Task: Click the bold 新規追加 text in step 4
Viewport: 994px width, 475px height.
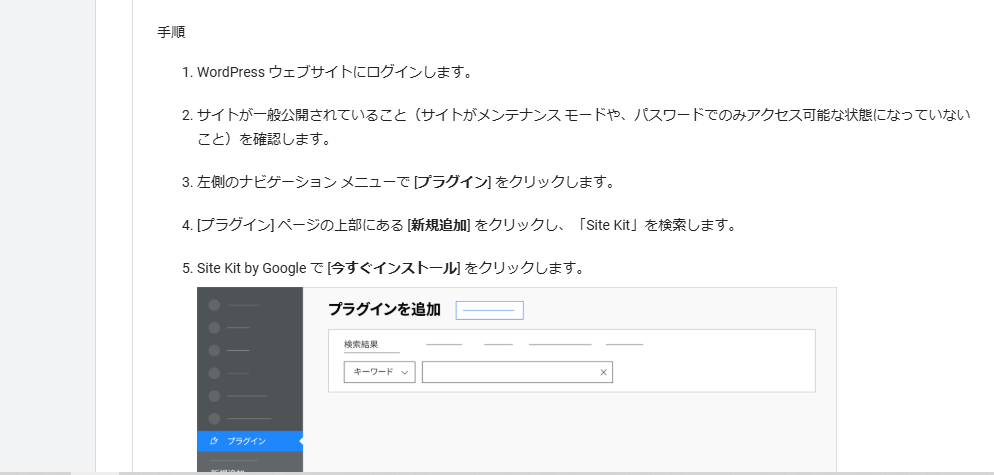Action: pyautogui.click(x=439, y=225)
